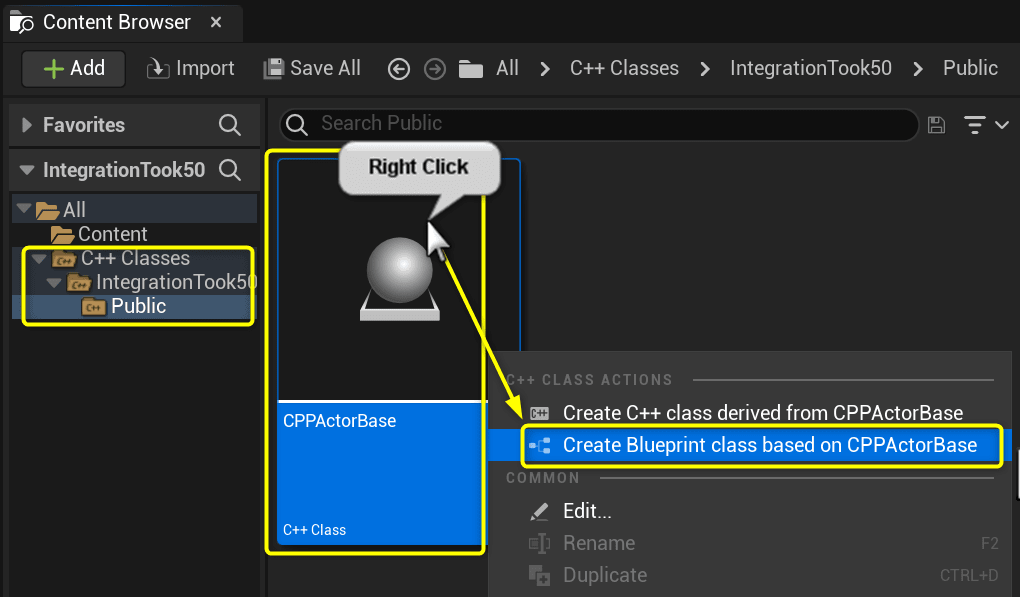This screenshot has width=1020, height=597.
Task: Collapse the C++ Classes tree node
Action: point(39,258)
